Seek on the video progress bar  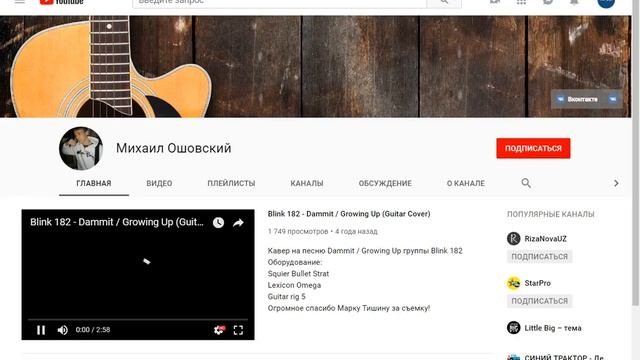(x=138, y=319)
